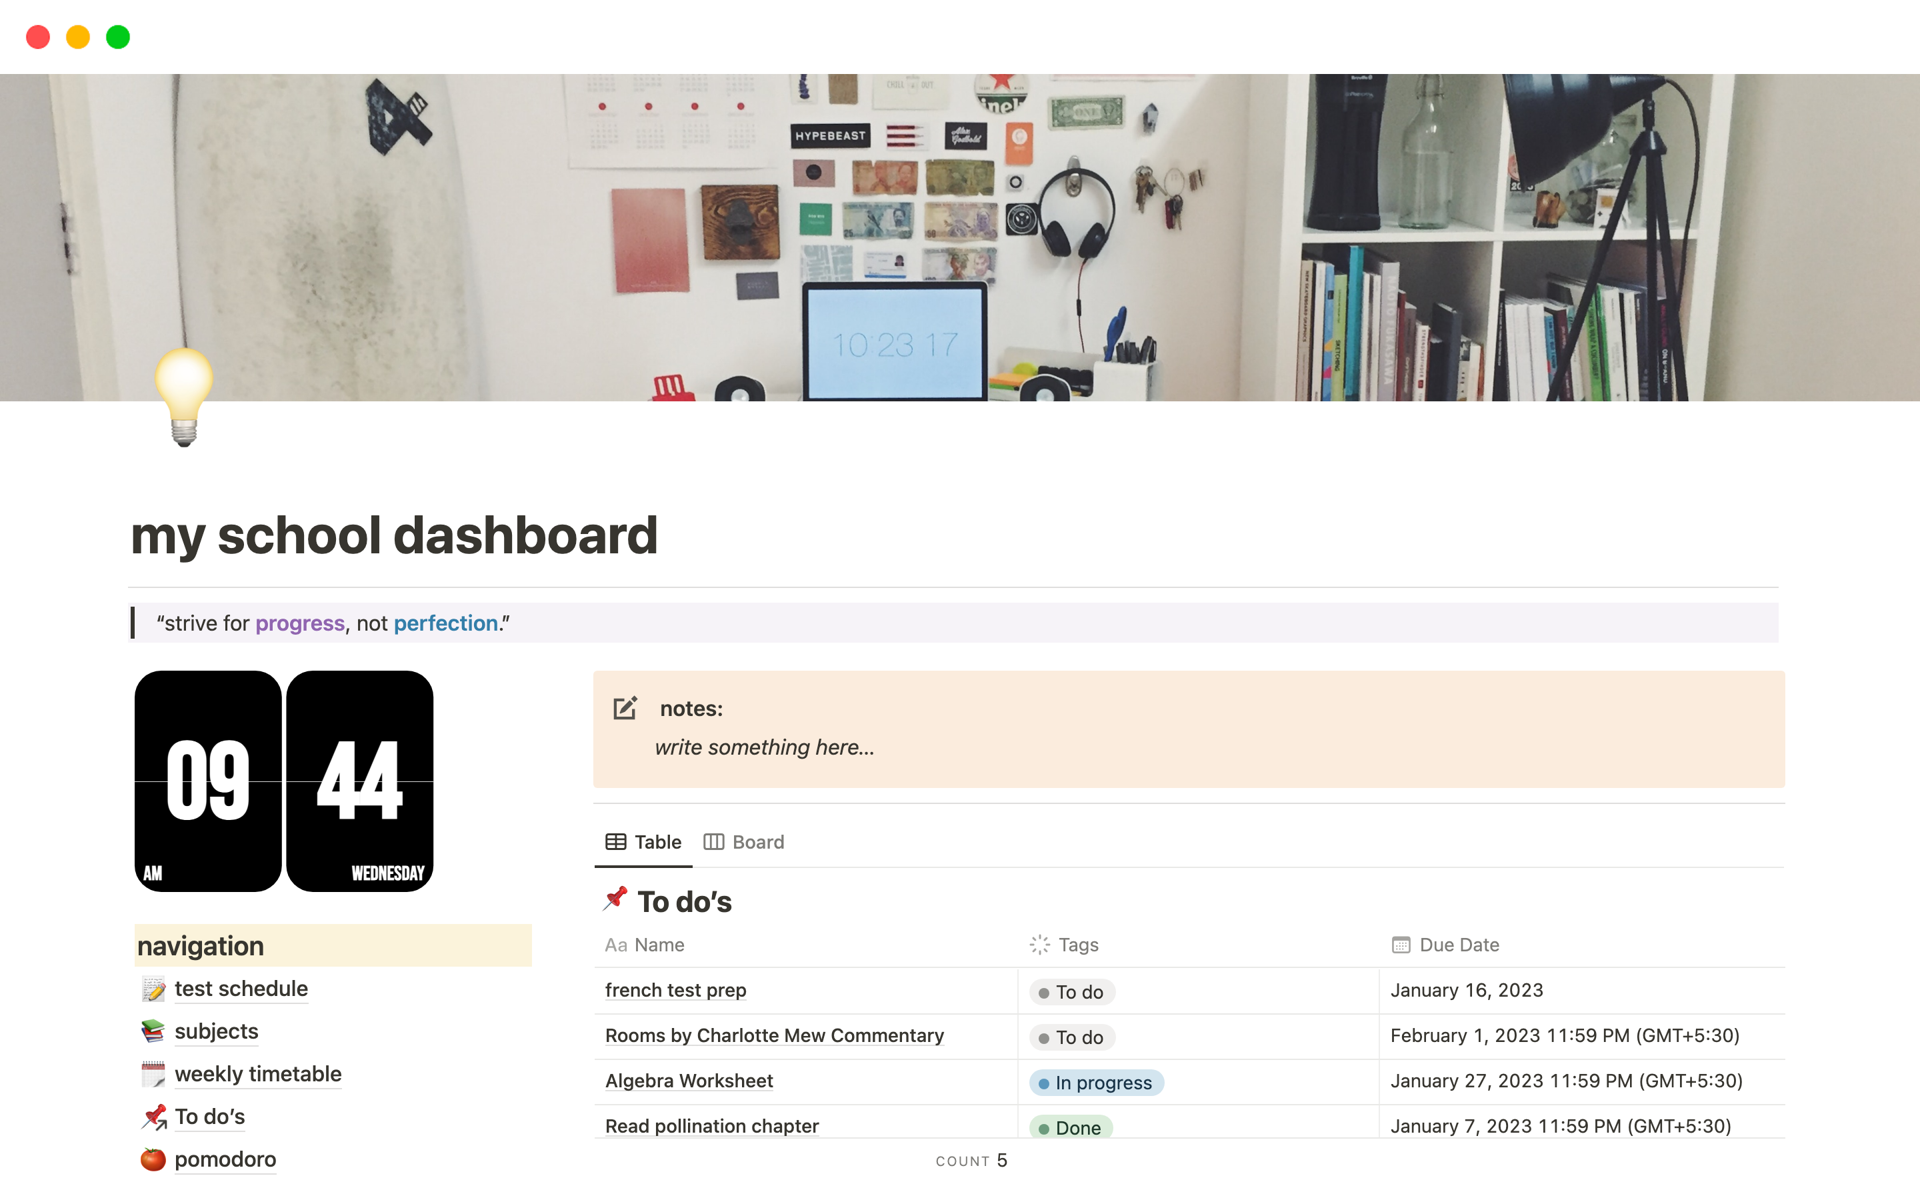Viewport: 1920px width, 1200px height.
Task: Click the 🍅 pomodoro navigation icon
Action: pyautogui.click(x=155, y=1157)
